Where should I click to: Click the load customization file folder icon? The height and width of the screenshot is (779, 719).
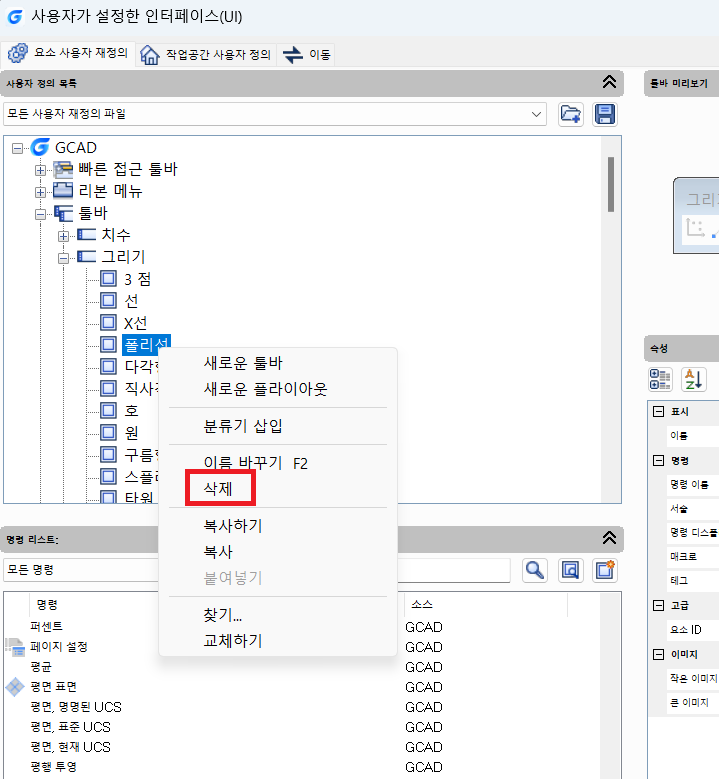pyautogui.click(x=571, y=114)
